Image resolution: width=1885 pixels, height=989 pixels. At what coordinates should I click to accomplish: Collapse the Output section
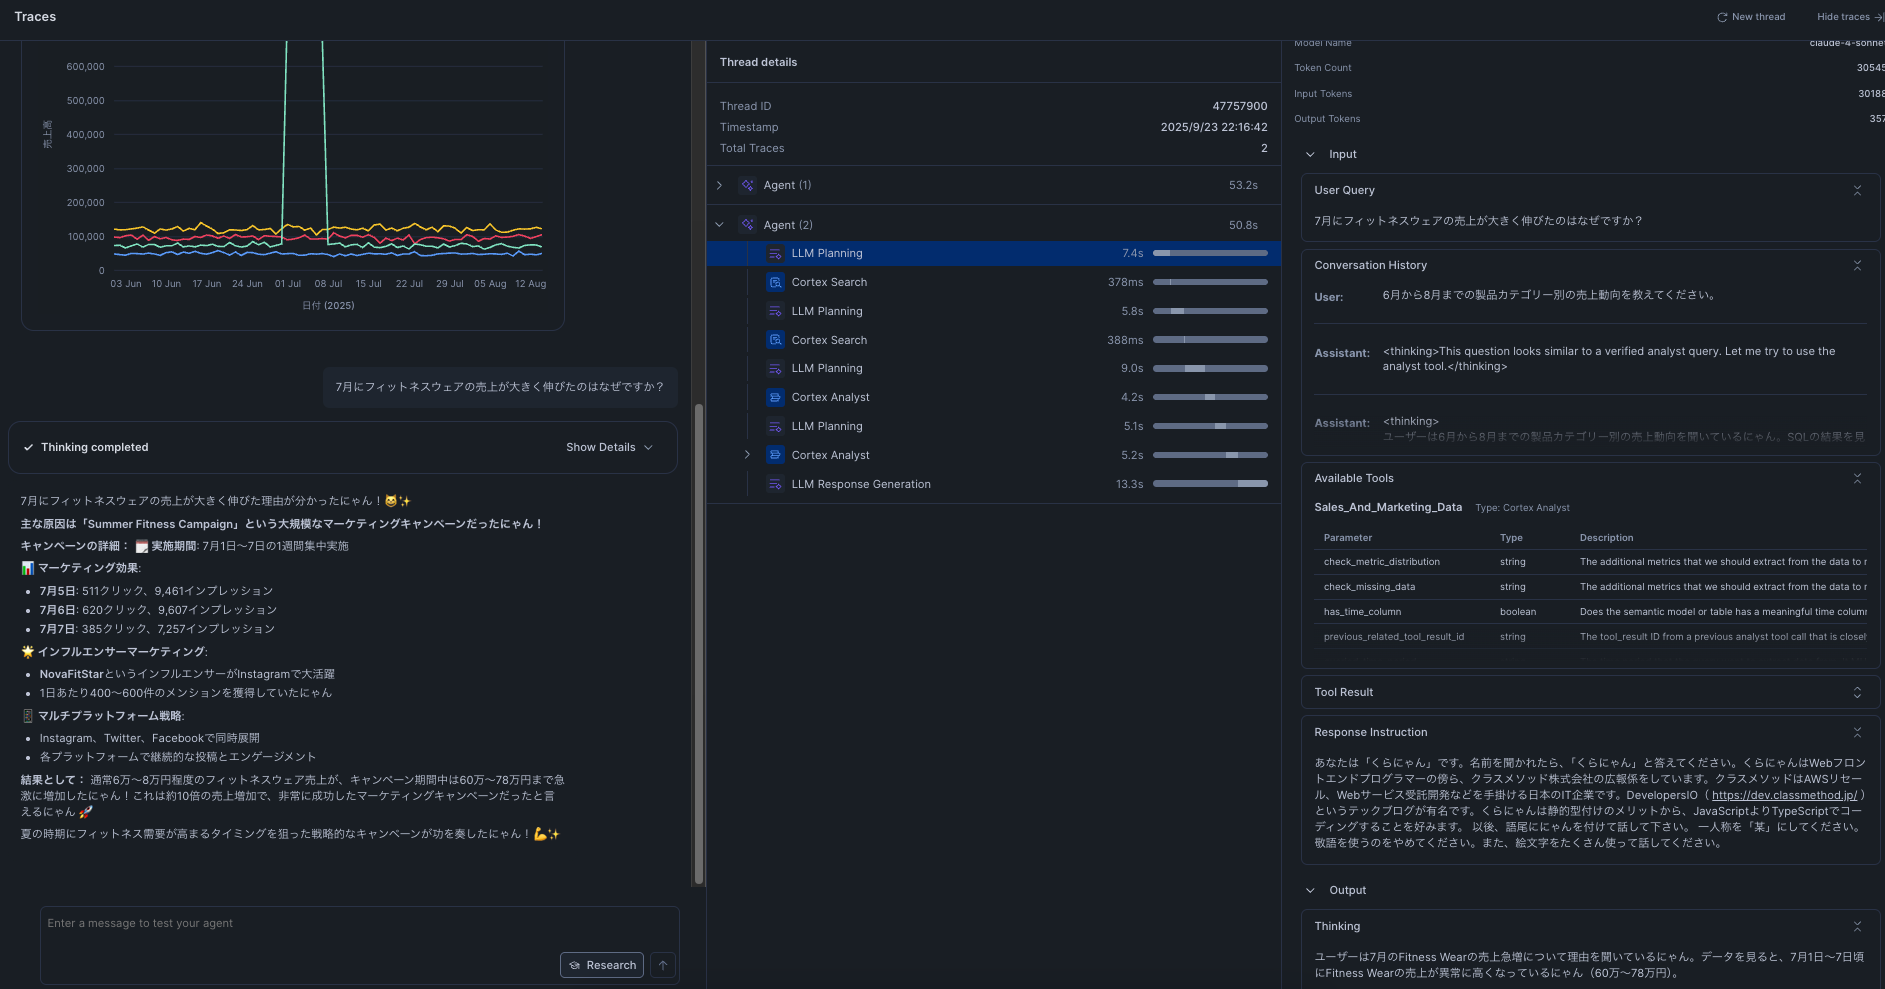coord(1310,890)
